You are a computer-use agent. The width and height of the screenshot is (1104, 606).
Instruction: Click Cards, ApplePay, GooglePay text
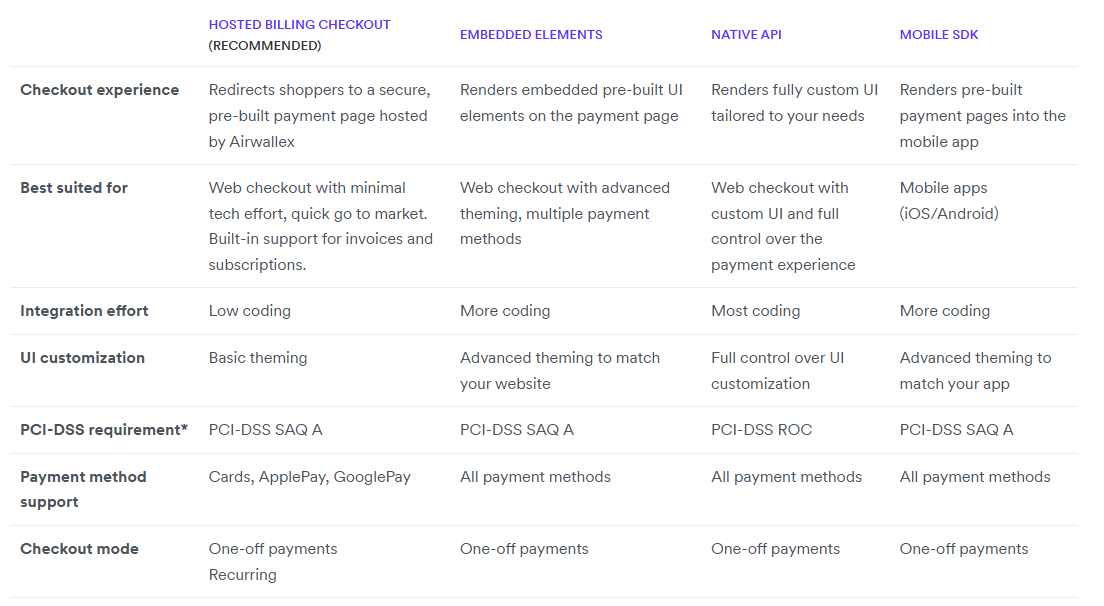coord(309,477)
